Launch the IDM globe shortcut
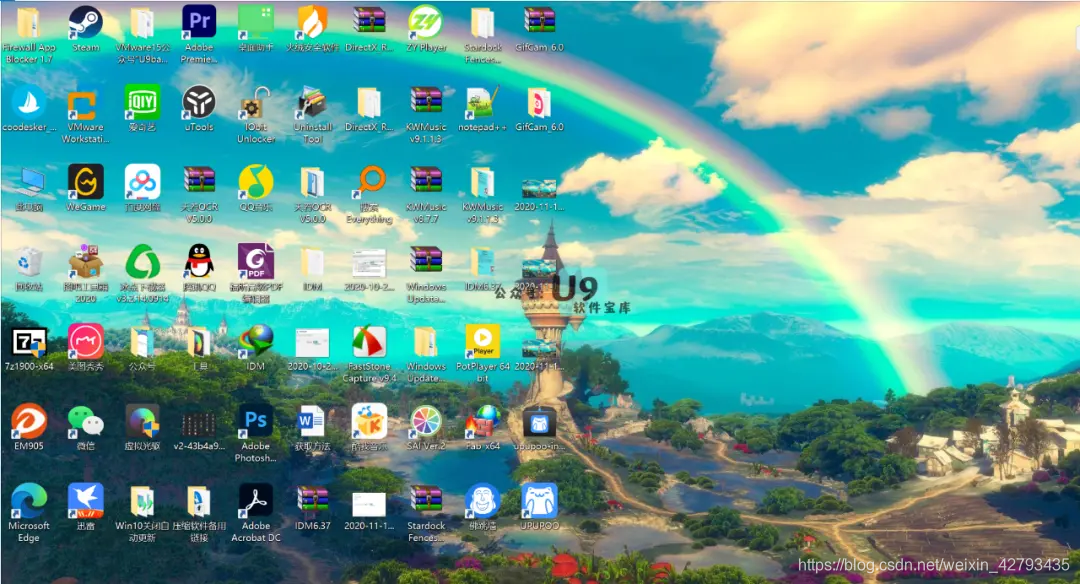Screen dimensions: 1080x584 click(x=256, y=342)
